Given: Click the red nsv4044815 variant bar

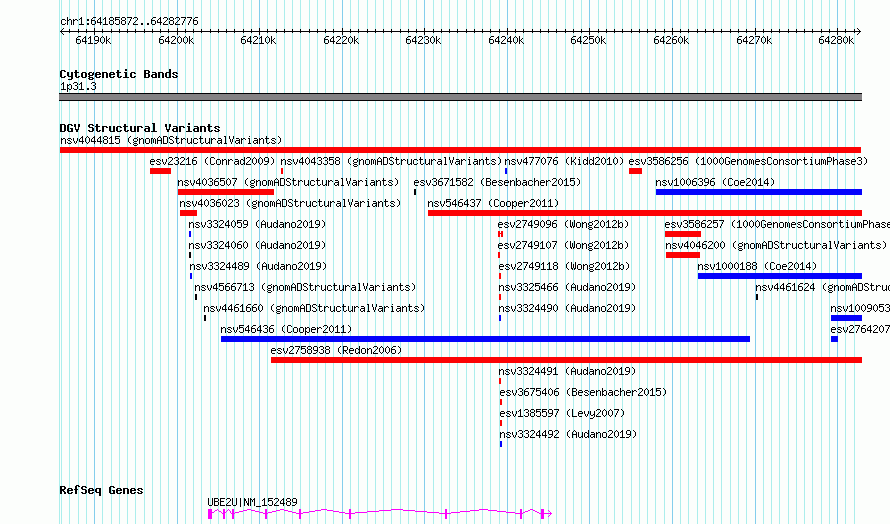Looking at the screenshot, I should pos(460,150).
